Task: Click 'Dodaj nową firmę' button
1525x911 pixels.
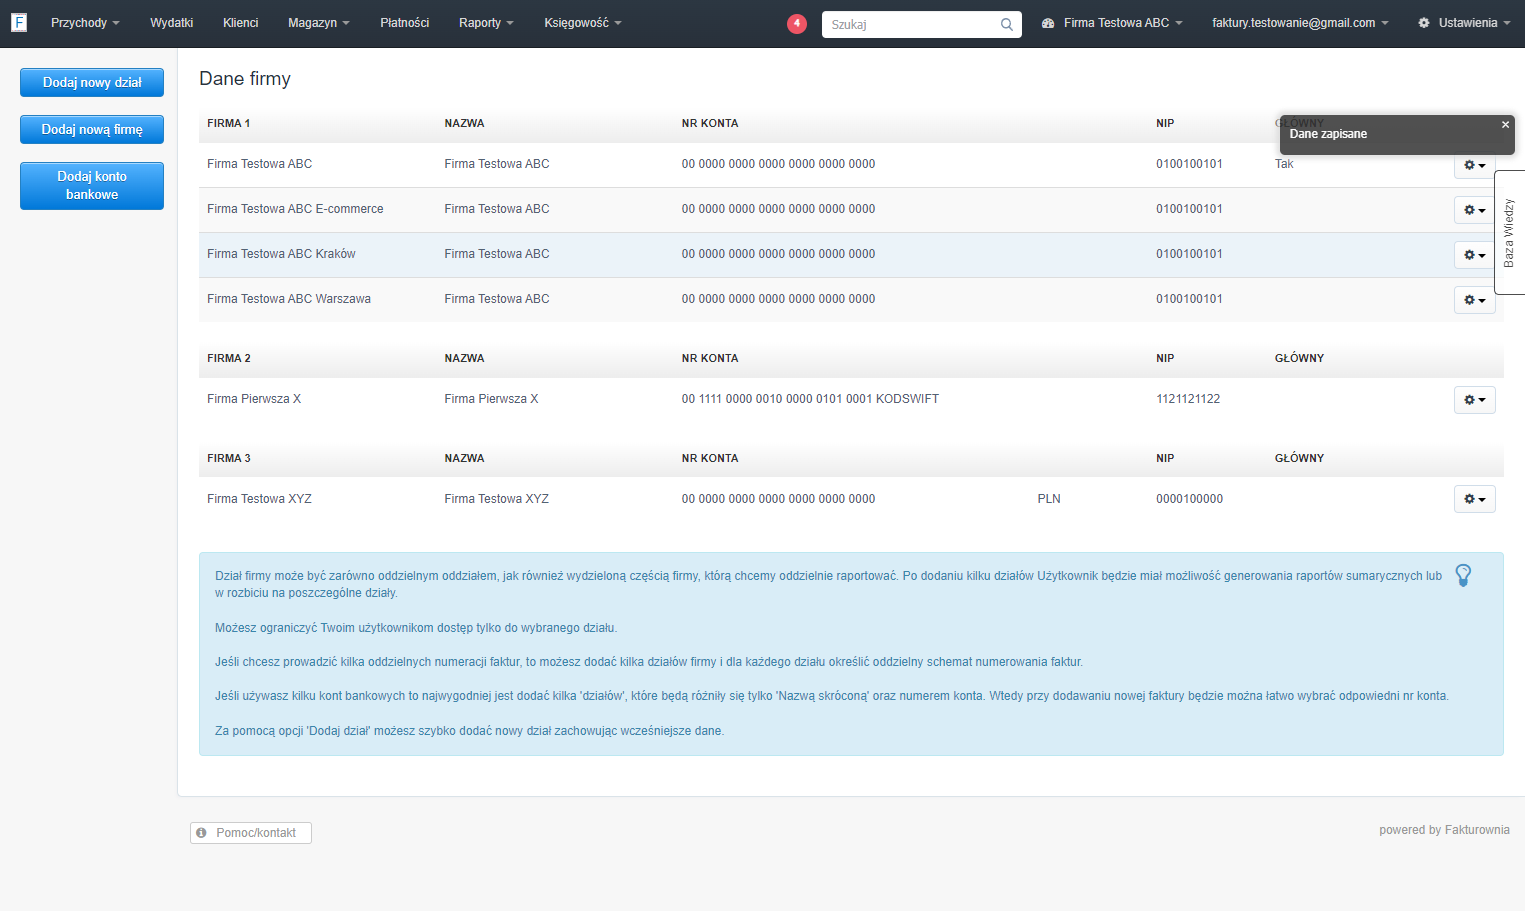Action: (x=92, y=129)
